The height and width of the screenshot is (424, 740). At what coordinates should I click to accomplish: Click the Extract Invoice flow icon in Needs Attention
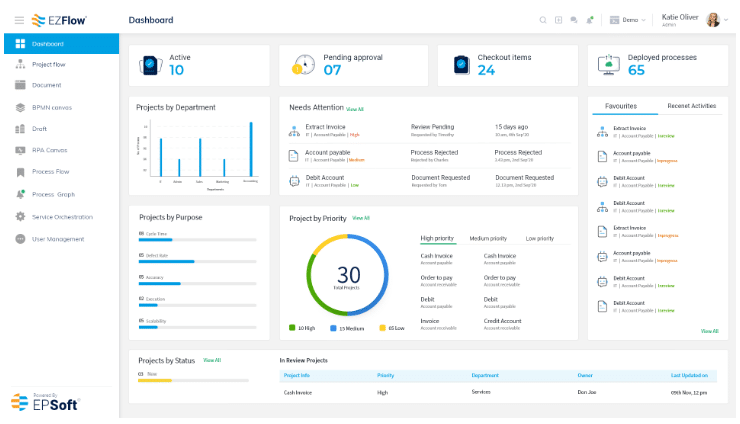[294, 131]
